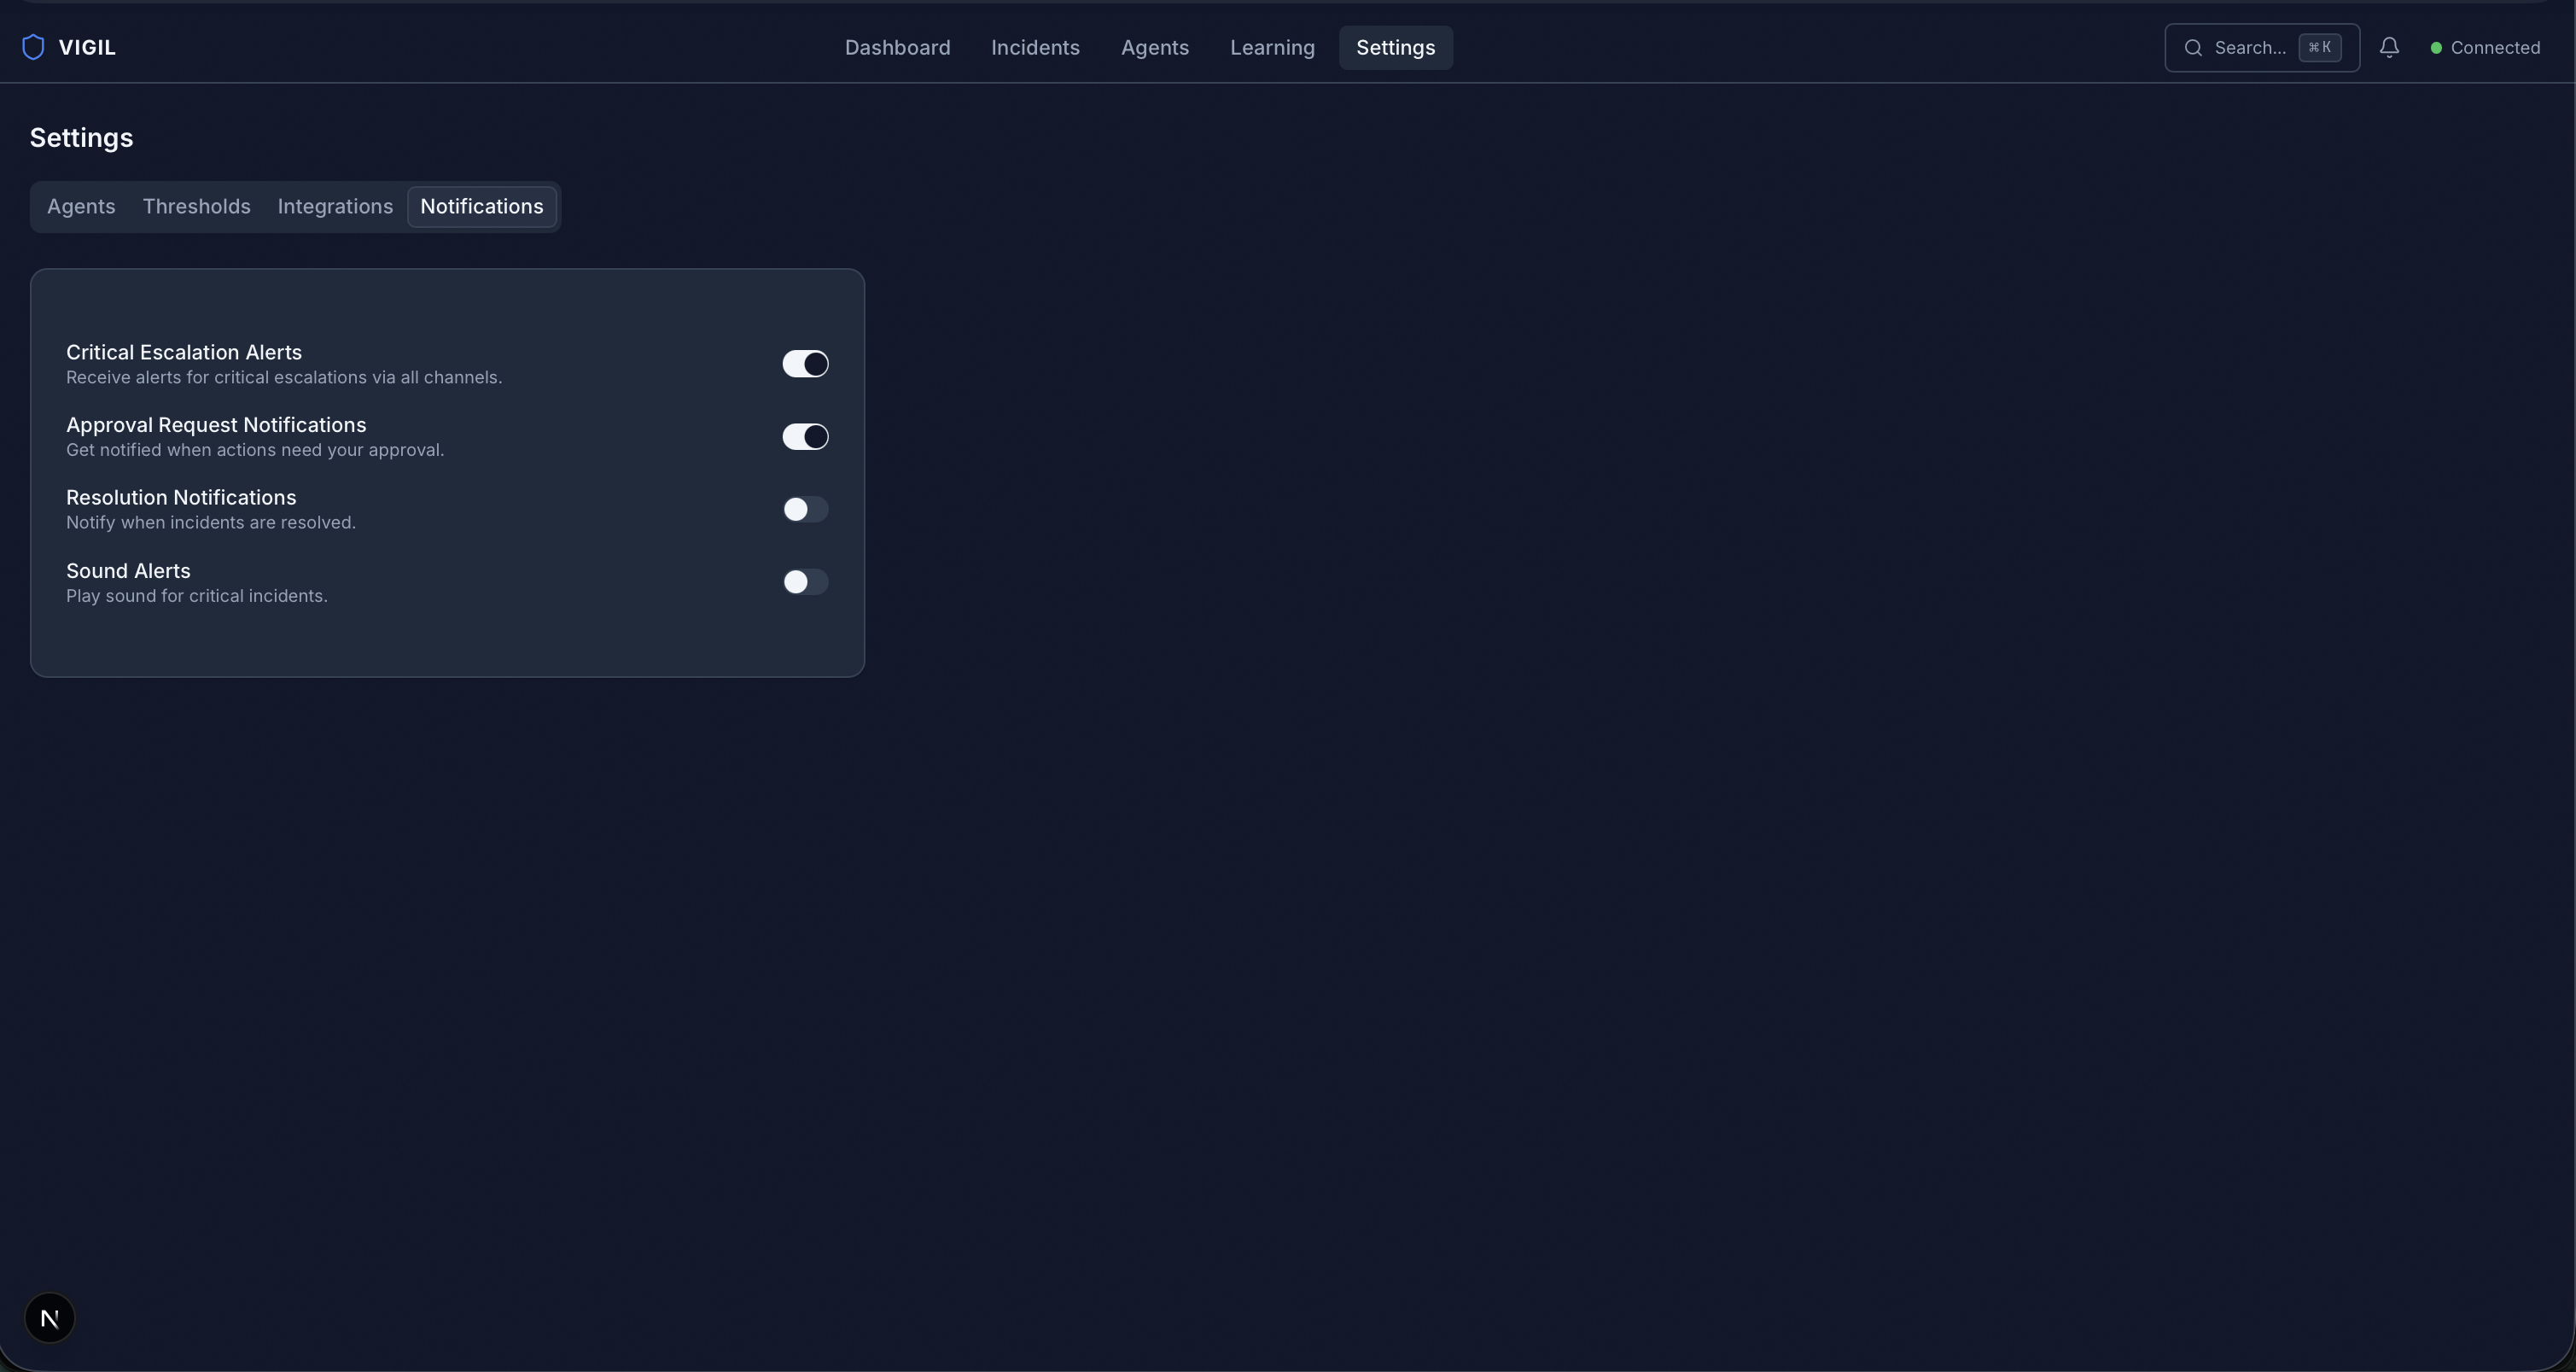Turn on Sound Alerts toggle
The image size is (2576, 1372).
click(x=805, y=582)
